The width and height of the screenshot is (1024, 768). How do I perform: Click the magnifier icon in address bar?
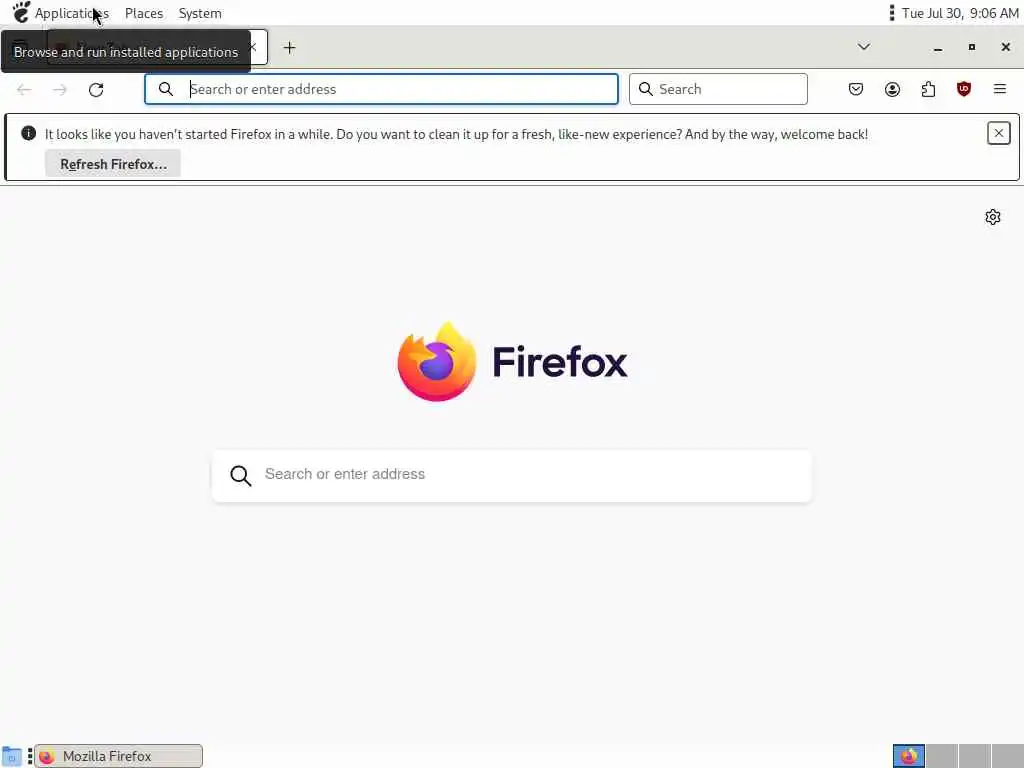(x=166, y=89)
